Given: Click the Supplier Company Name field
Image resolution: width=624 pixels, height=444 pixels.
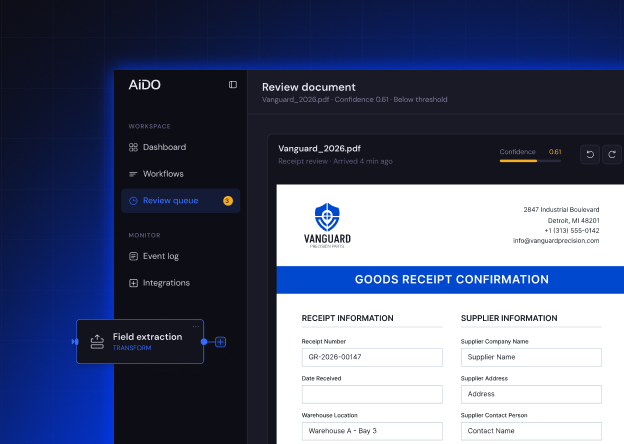Looking at the screenshot, I should coord(531,357).
